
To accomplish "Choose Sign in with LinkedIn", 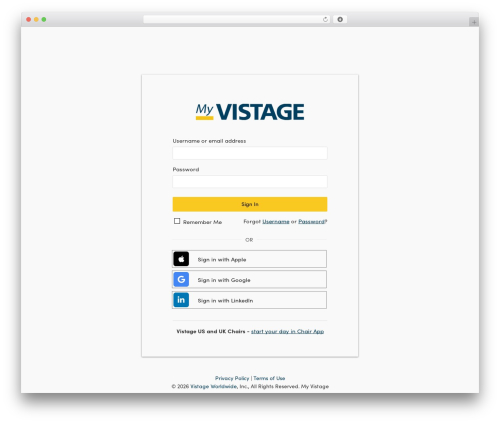I will 249,300.
